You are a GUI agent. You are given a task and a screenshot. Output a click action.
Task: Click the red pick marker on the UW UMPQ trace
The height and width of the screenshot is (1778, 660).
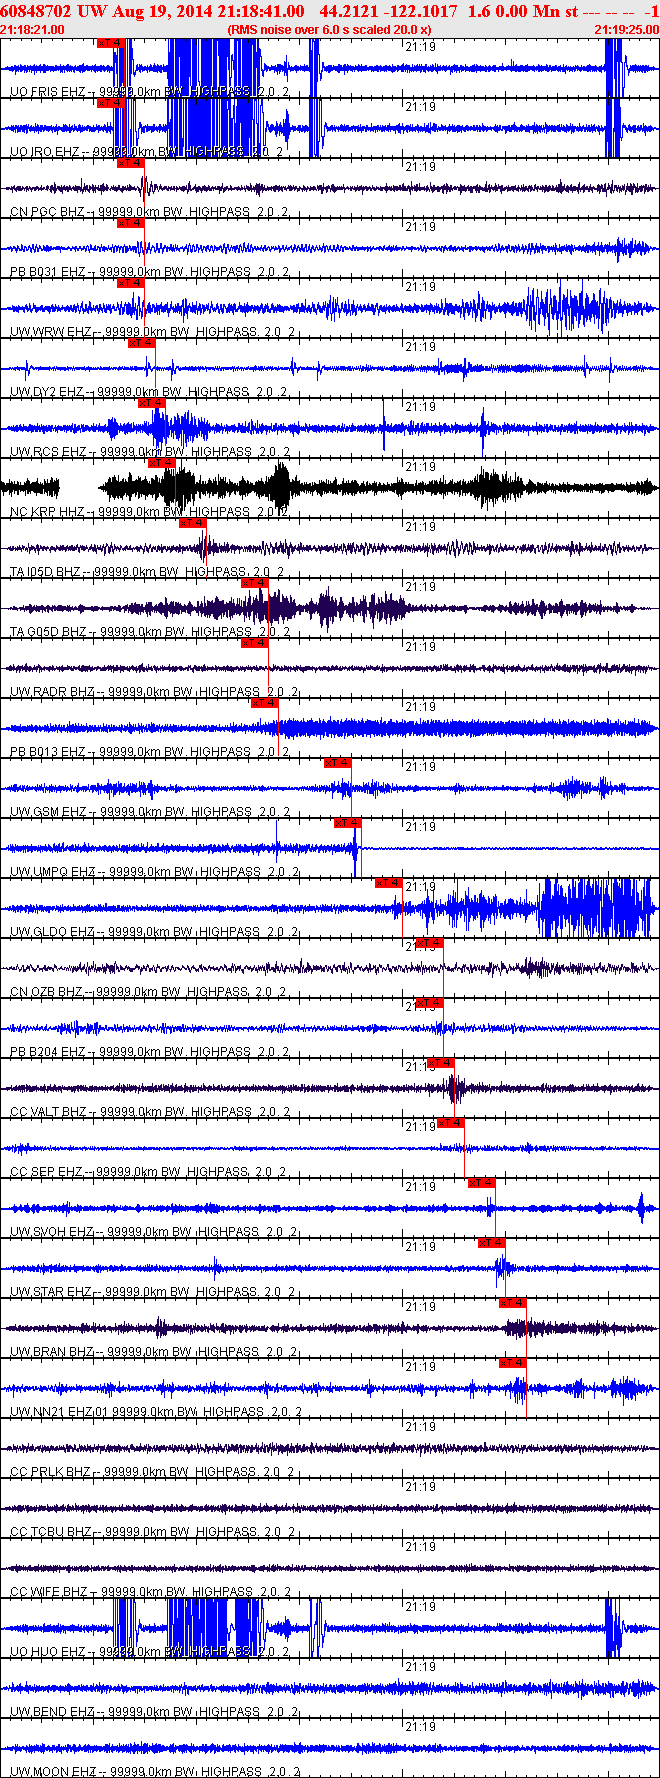coord(347,823)
